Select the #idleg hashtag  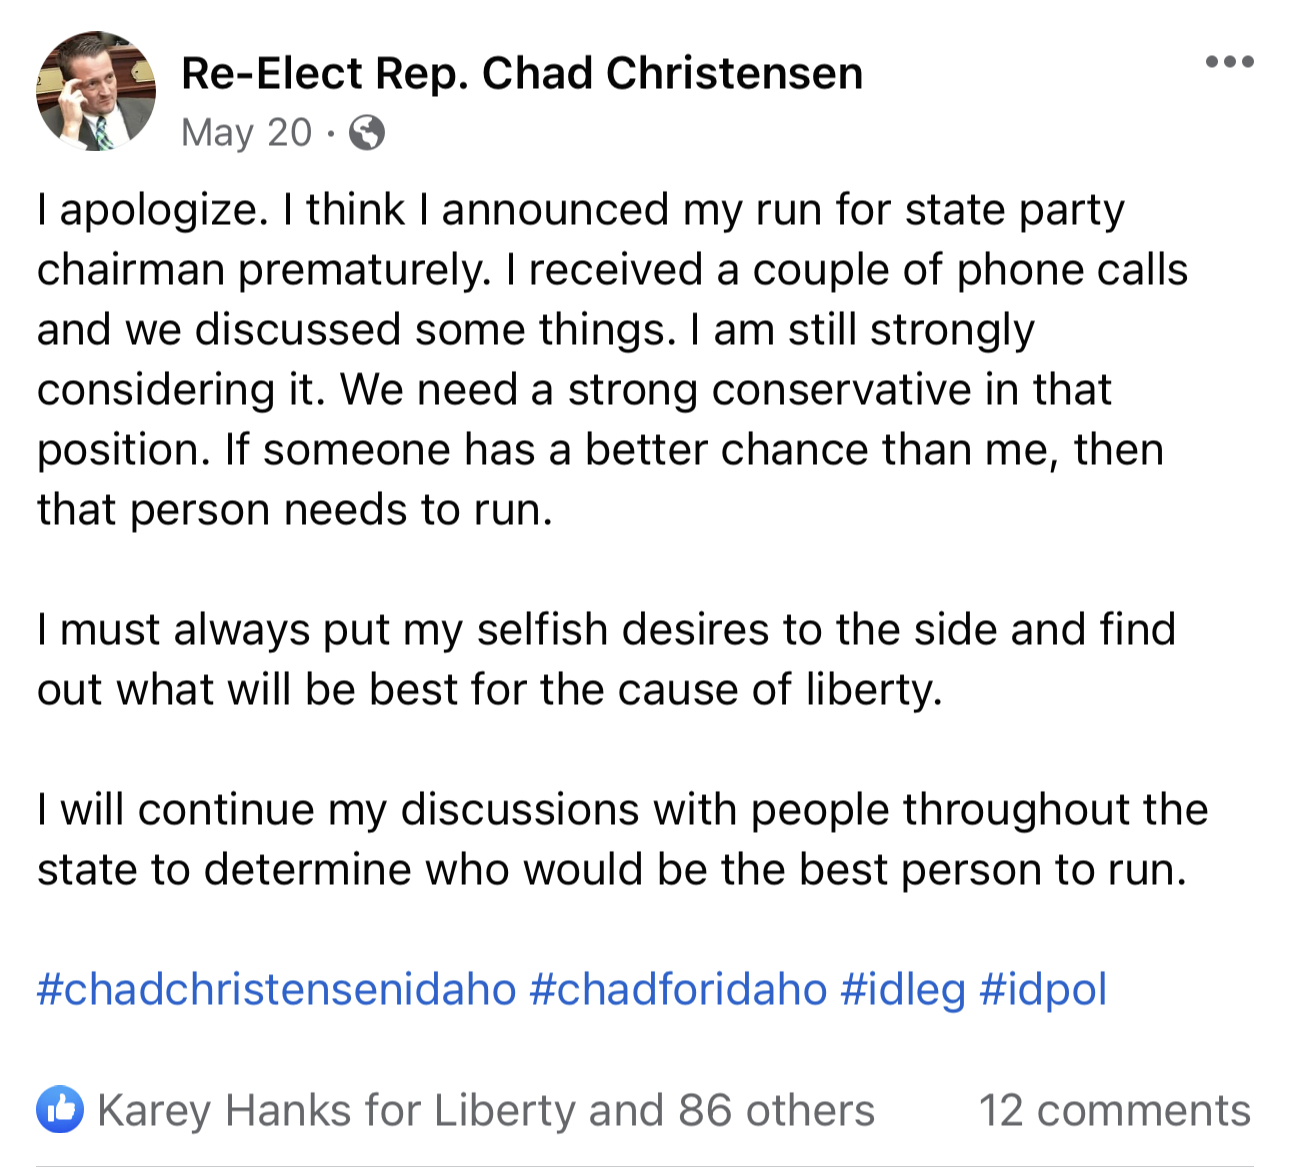pyautogui.click(x=898, y=988)
